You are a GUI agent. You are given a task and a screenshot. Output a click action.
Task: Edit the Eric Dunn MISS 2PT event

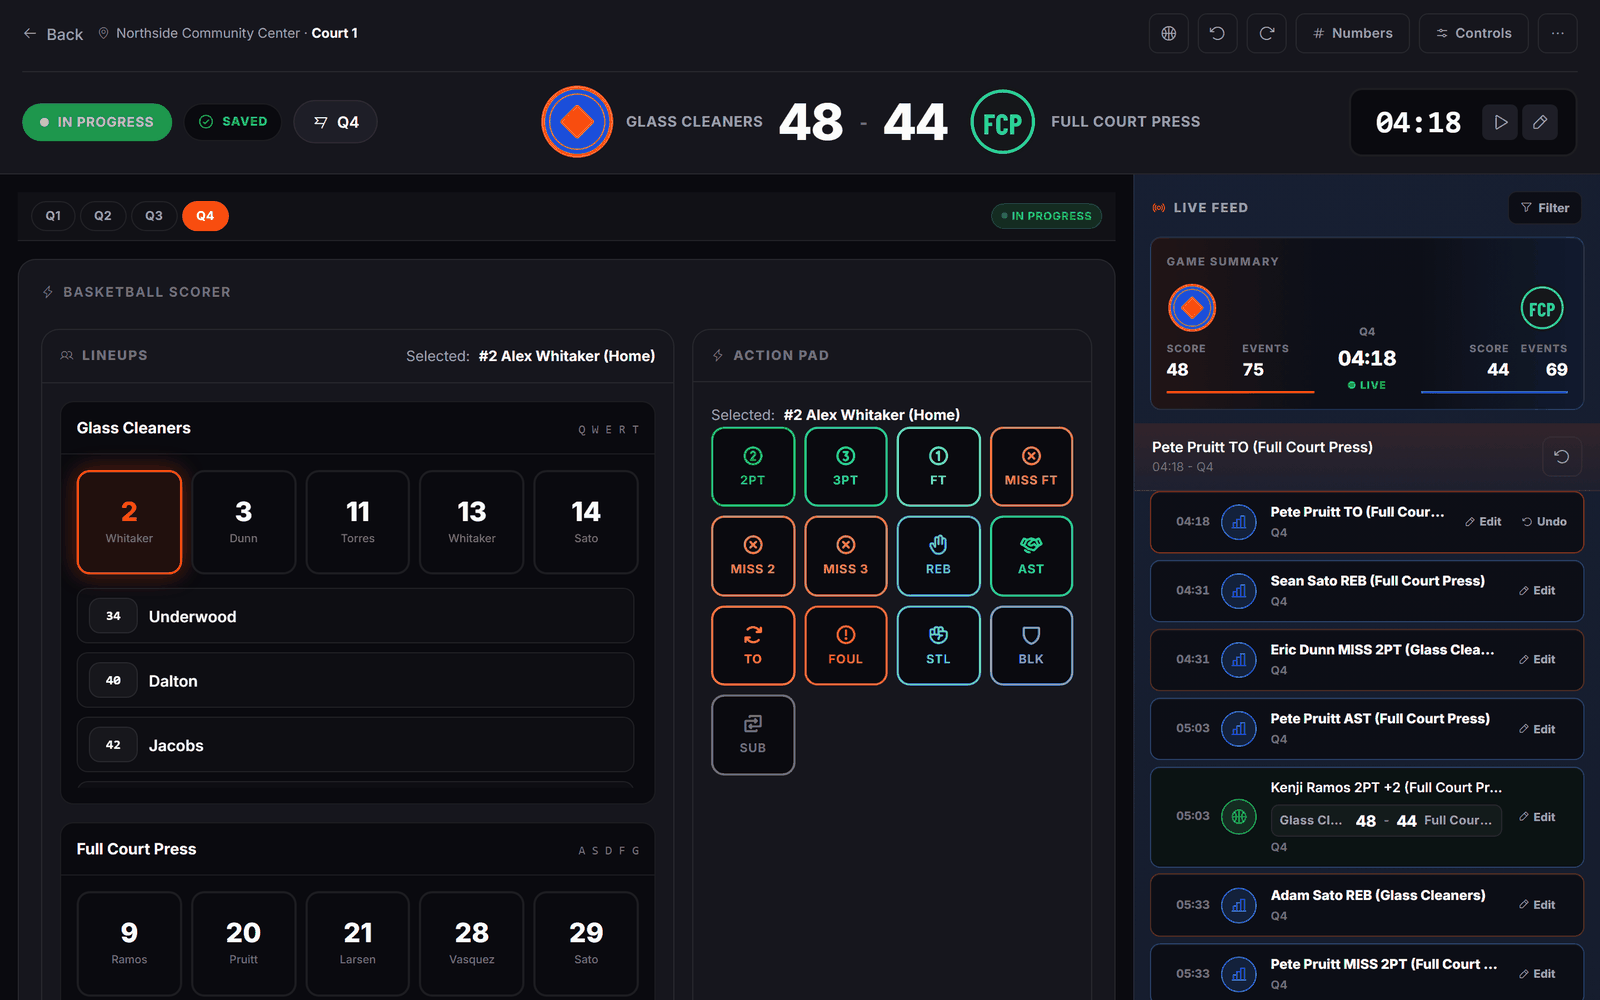coord(1537,660)
